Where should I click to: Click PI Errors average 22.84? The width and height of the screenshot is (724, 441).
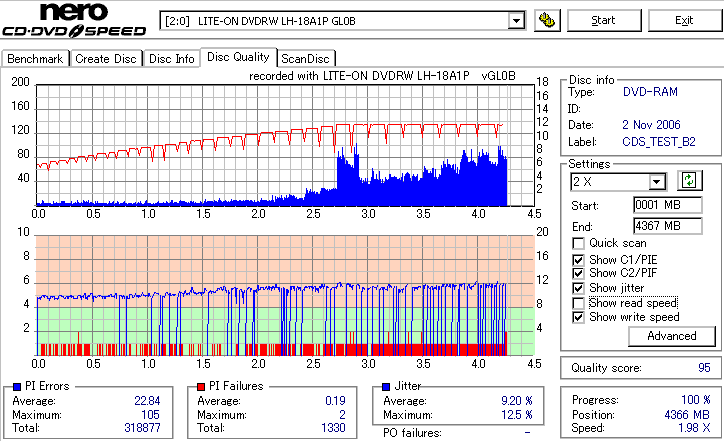click(147, 401)
